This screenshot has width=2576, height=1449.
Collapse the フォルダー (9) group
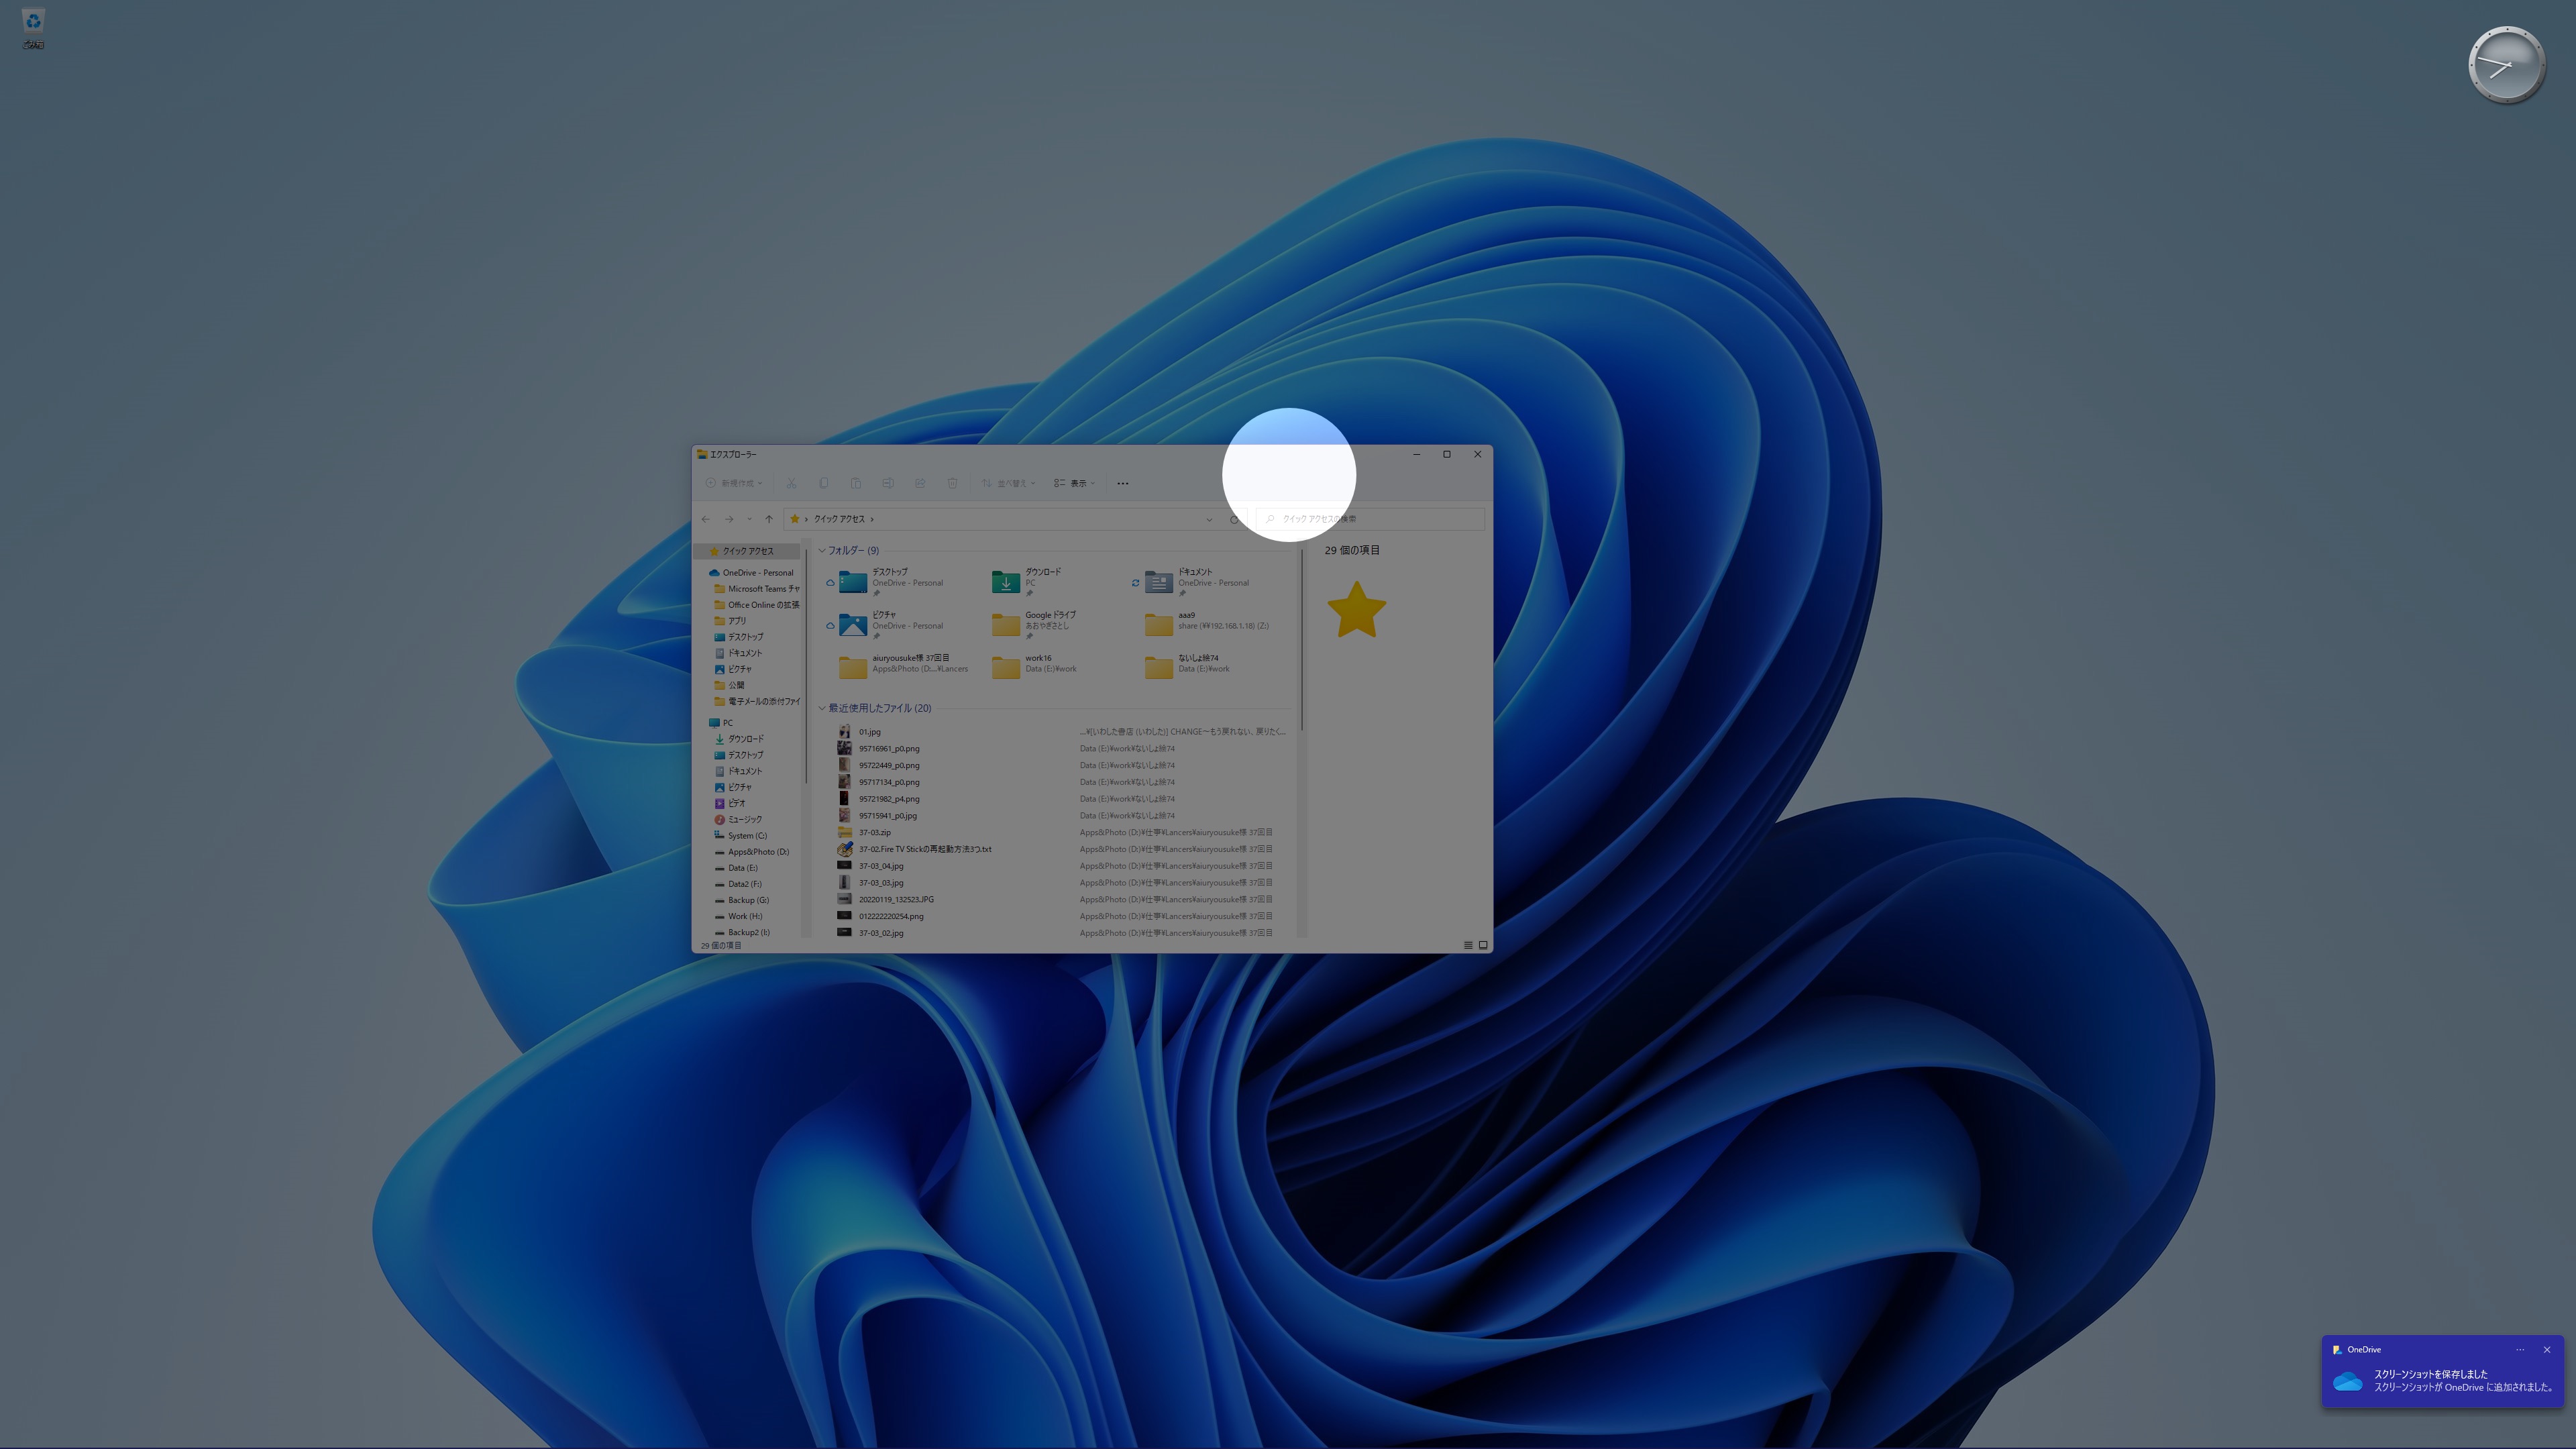(822, 551)
